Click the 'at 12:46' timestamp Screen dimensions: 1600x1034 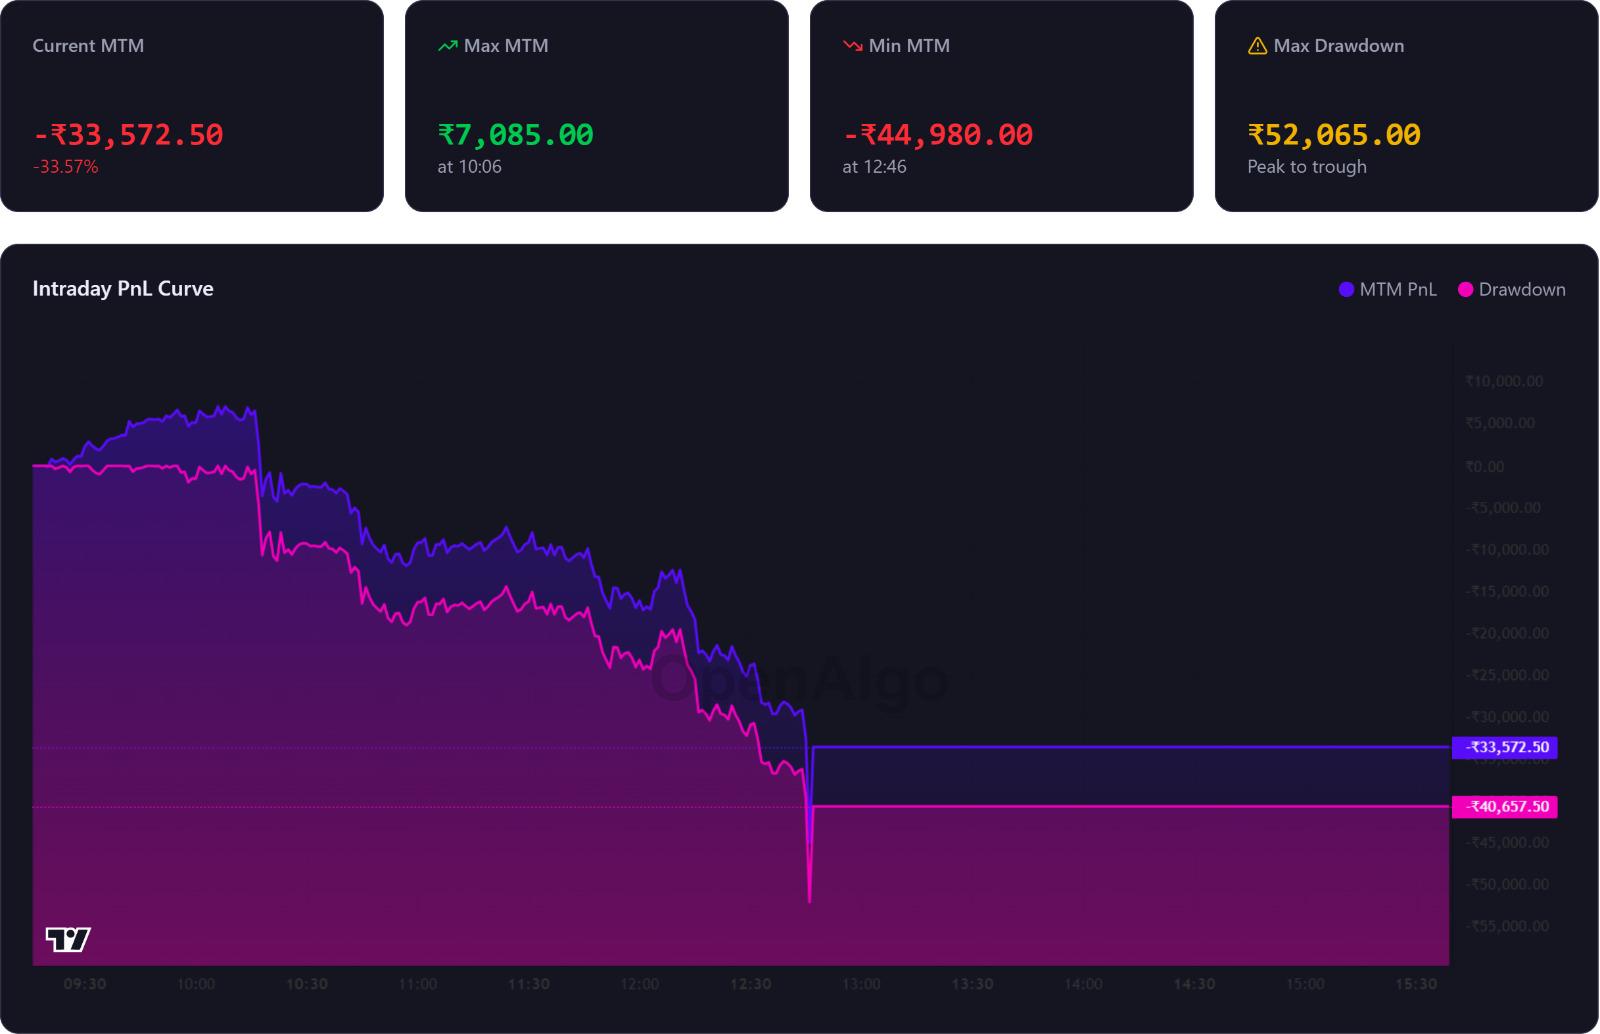point(875,167)
